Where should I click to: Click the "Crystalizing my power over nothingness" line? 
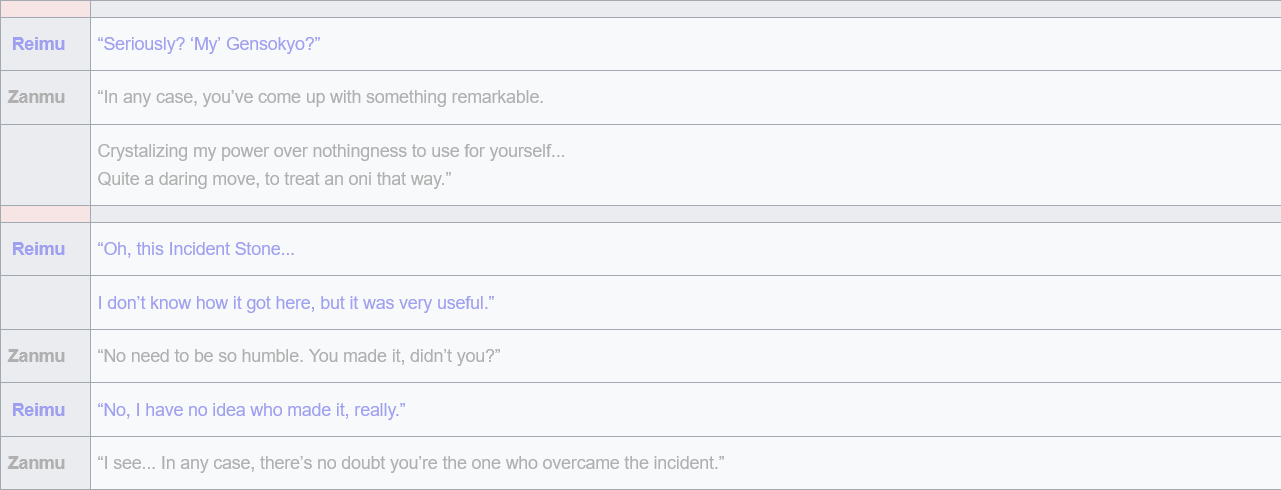point(331,151)
